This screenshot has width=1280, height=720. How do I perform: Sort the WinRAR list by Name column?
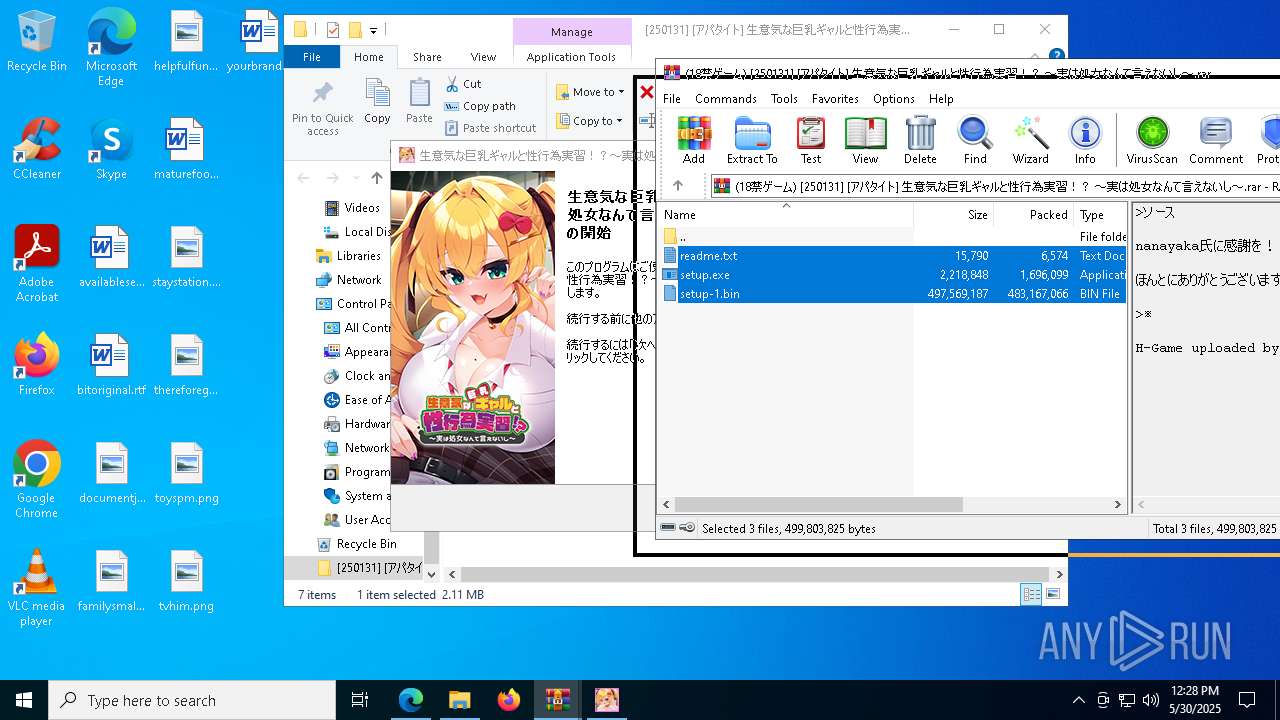coord(785,214)
